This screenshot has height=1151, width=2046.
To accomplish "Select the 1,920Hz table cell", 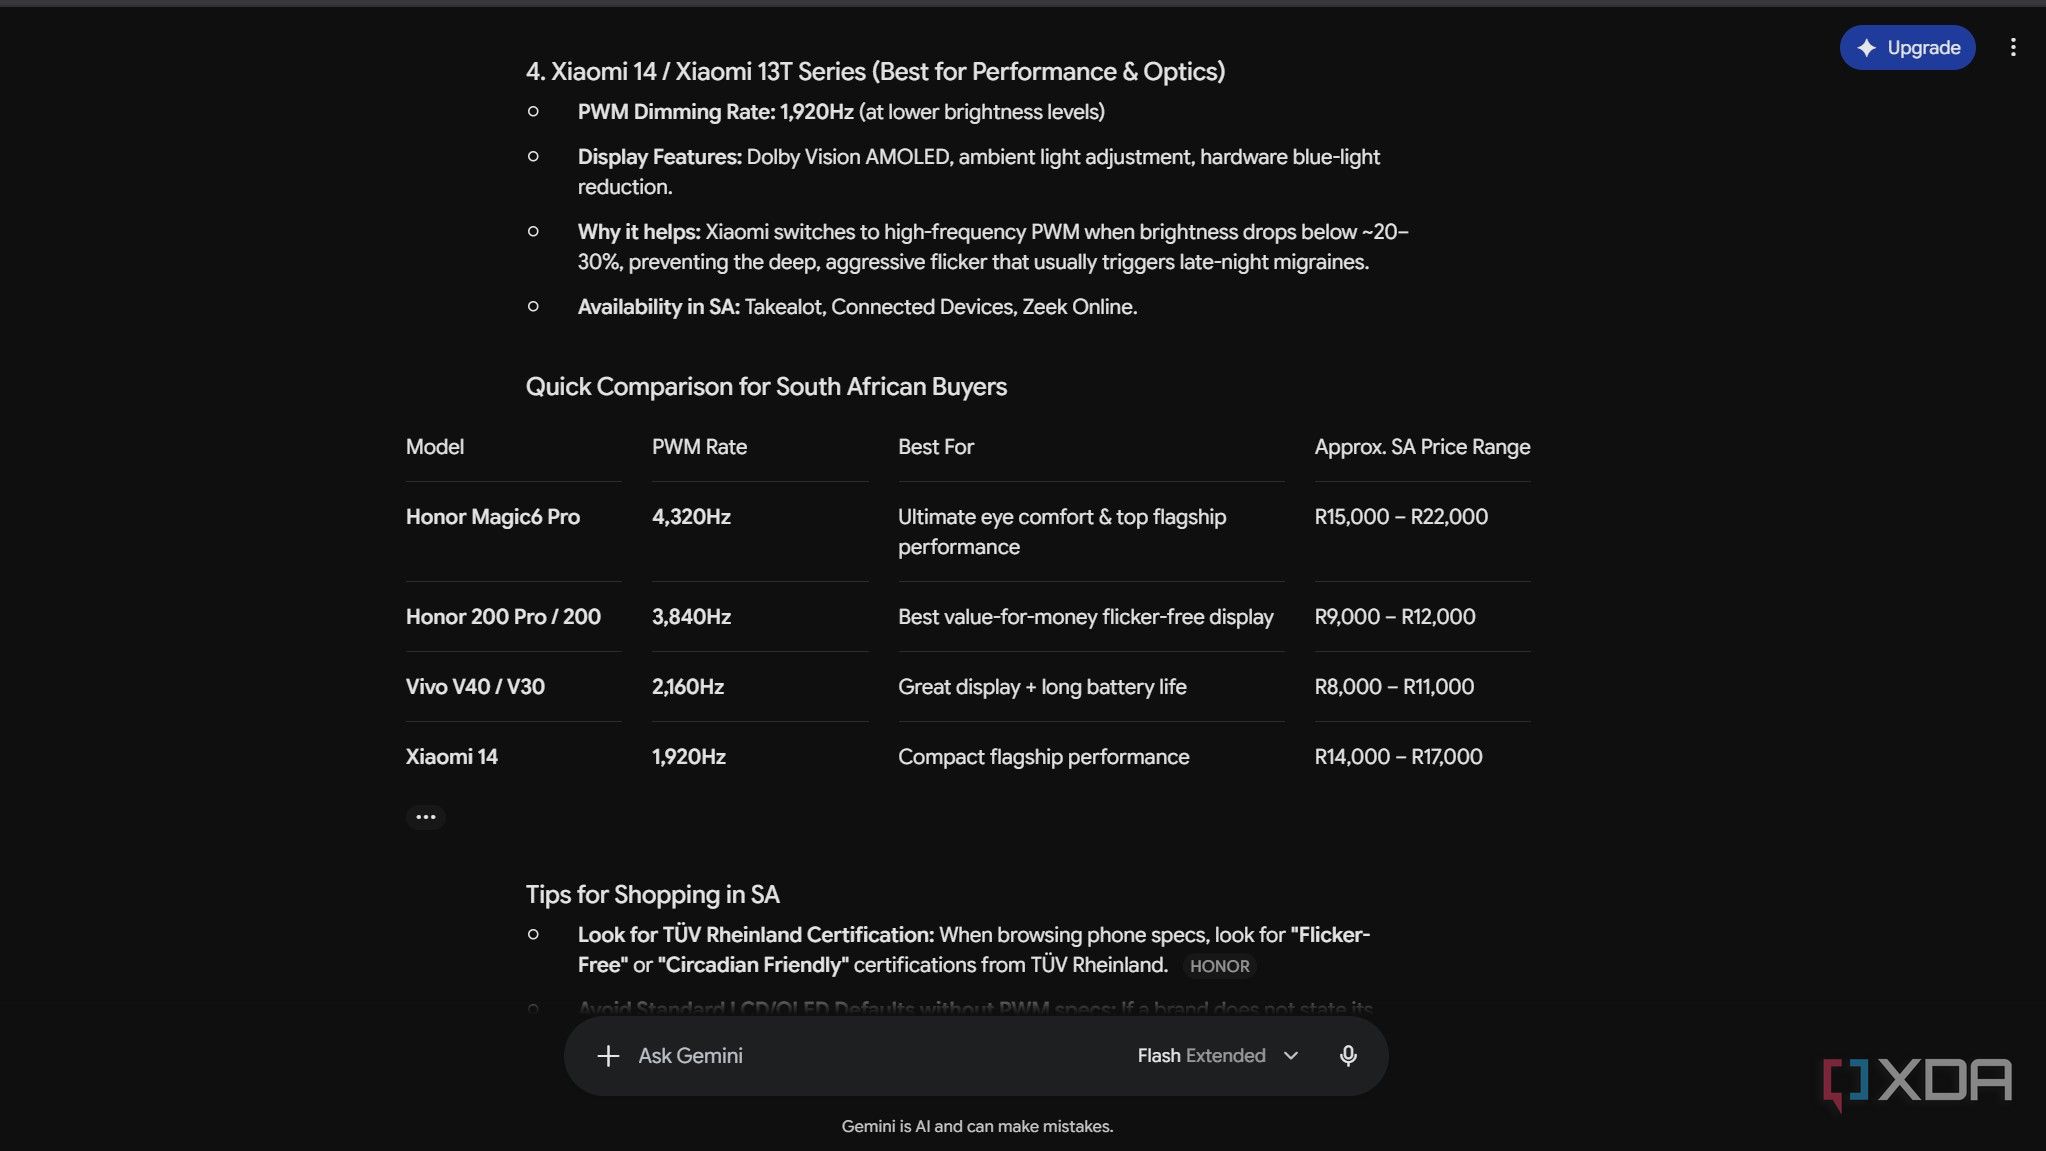I will point(689,757).
